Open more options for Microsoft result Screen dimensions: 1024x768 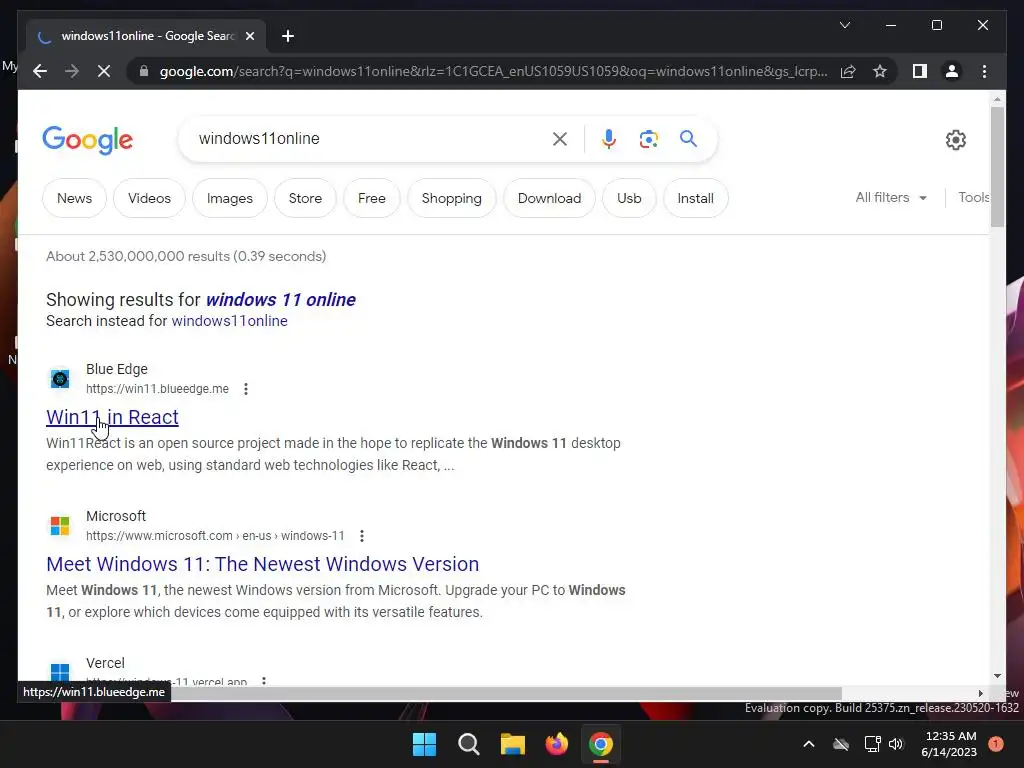click(362, 536)
